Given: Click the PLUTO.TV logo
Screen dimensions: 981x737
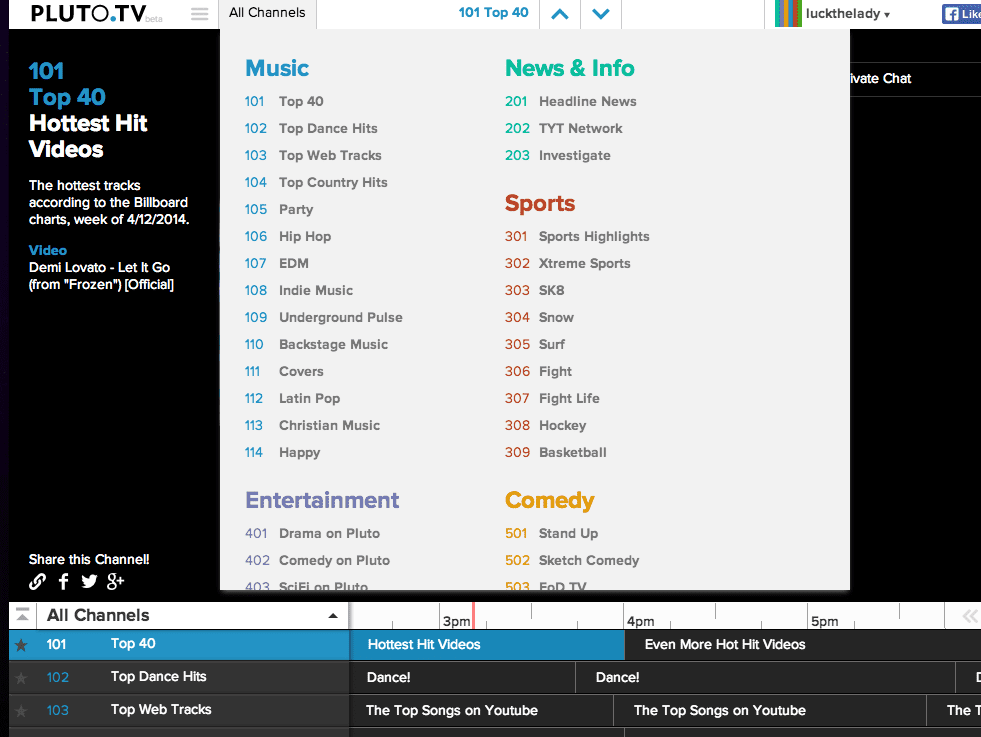Looking at the screenshot, I should pos(88,13).
